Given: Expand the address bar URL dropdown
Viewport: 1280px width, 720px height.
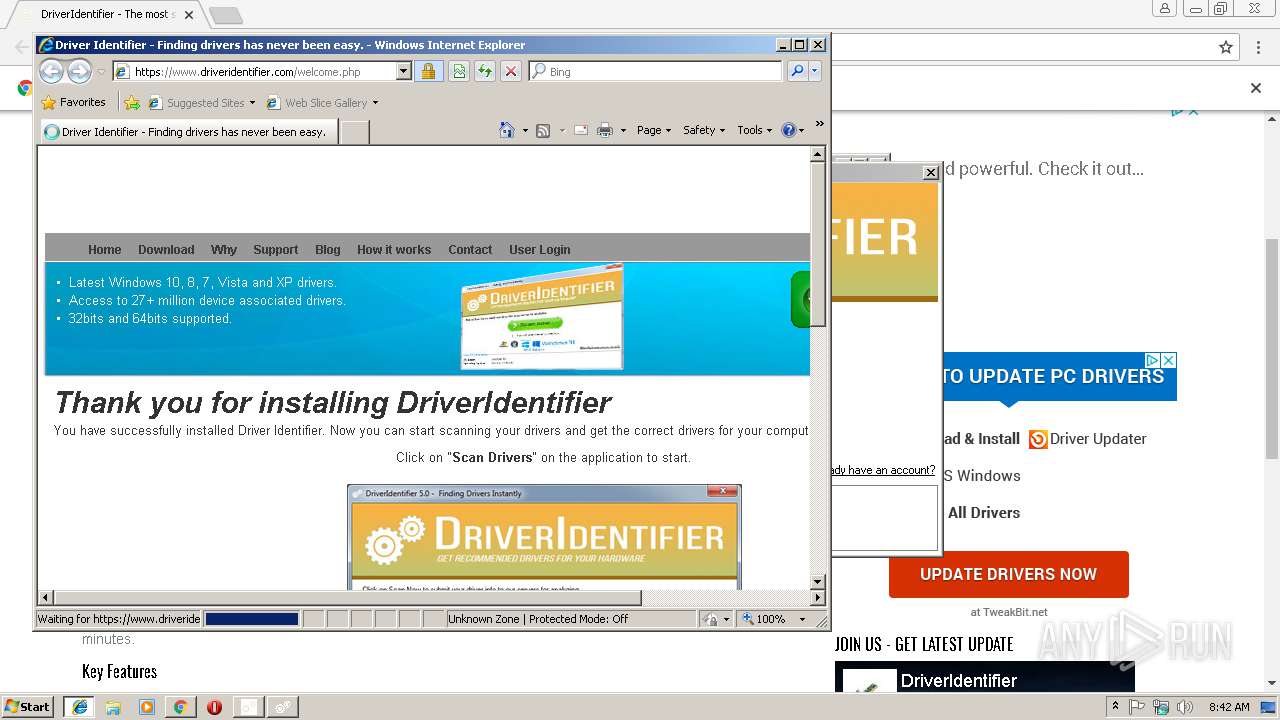Looking at the screenshot, I should (404, 71).
